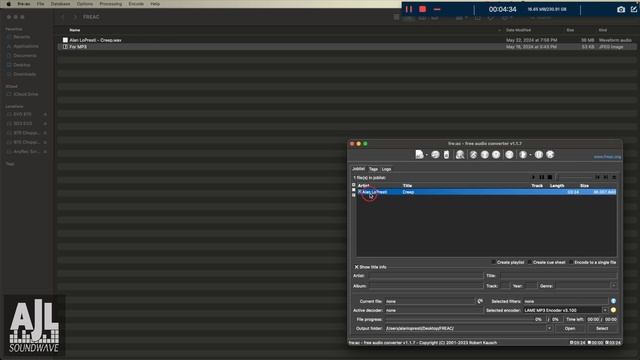Click the toggle selection icon beside joblist
The image size is (640, 360).
353,195
